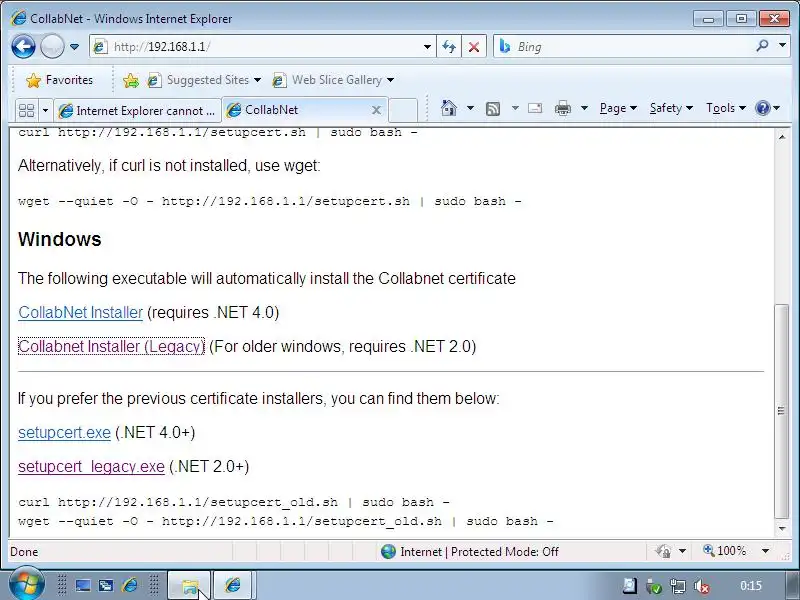Viewport: 800px width, 600px height.
Task: Open the Page menu
Action: 618,108
